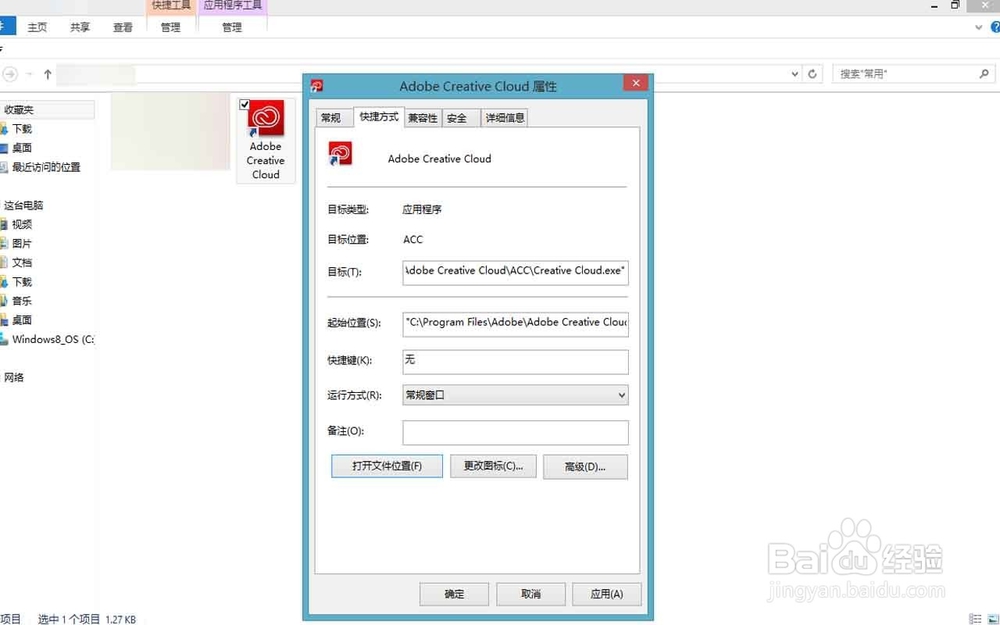Image resolution: width=1000 pixels, height=625 pixels.
Task: Select 下载 under 收藏夹
Action: [22, 129]
